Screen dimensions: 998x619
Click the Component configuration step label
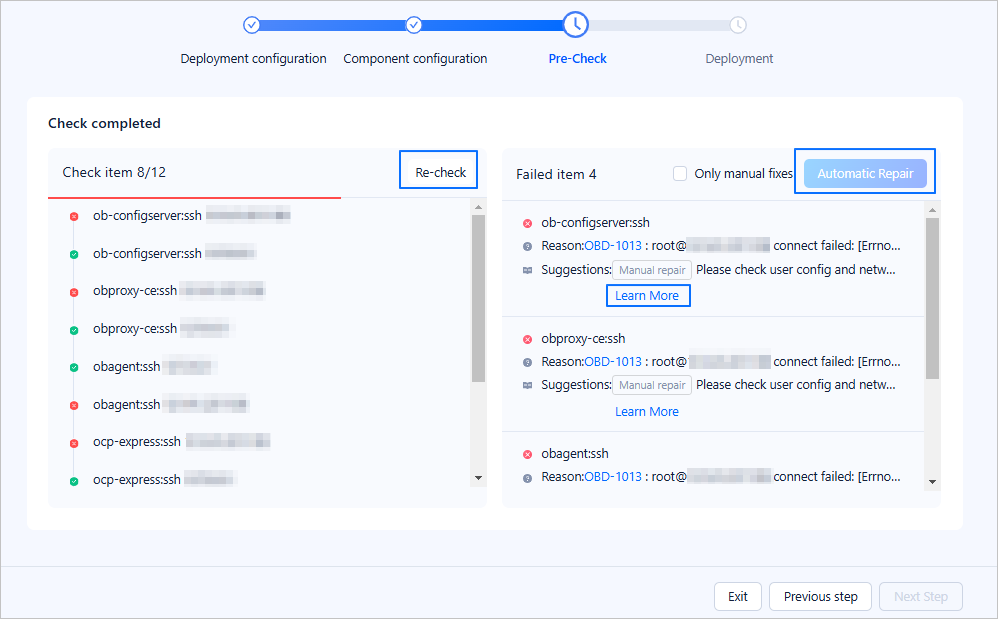pyautogui.click(x=415, y=59)
